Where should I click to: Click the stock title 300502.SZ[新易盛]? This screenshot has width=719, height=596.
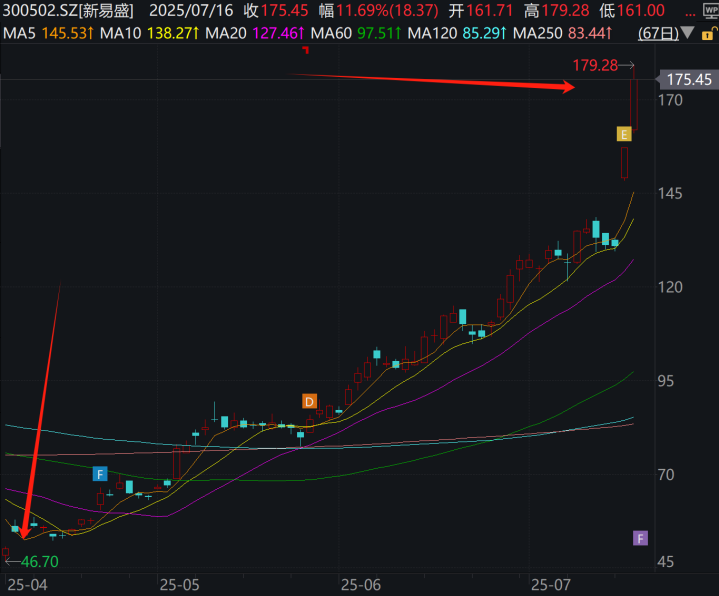pos(69,11)
